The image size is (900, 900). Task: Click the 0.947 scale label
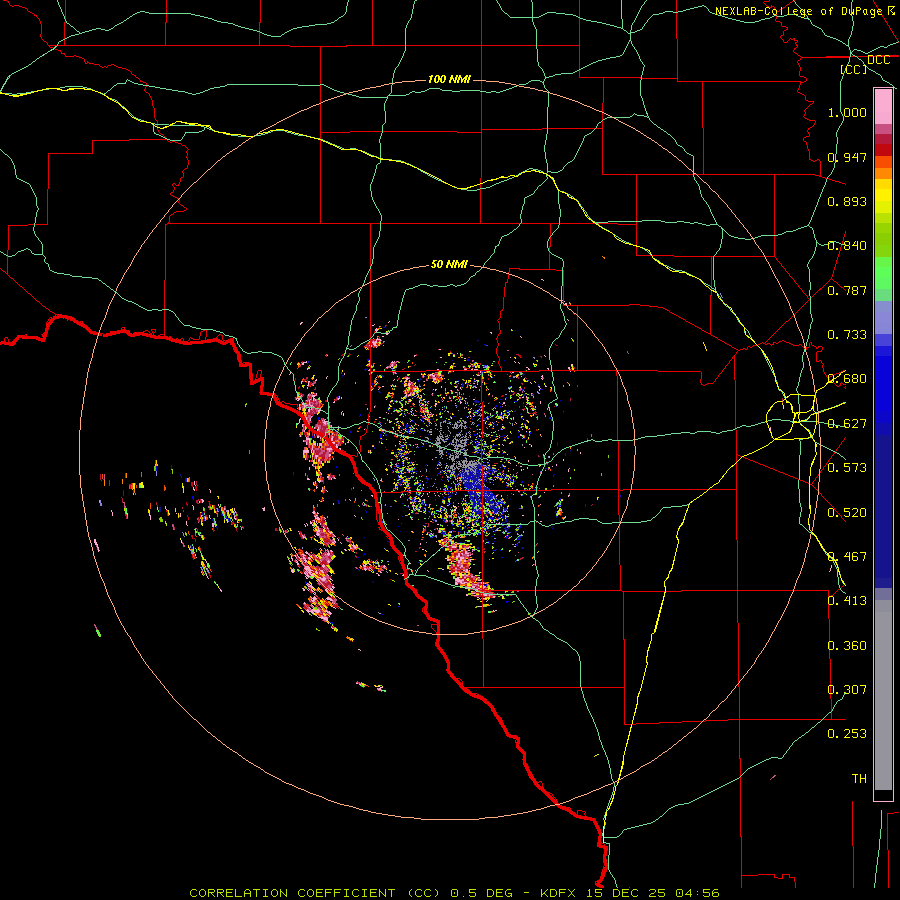(x=847, y=157)
